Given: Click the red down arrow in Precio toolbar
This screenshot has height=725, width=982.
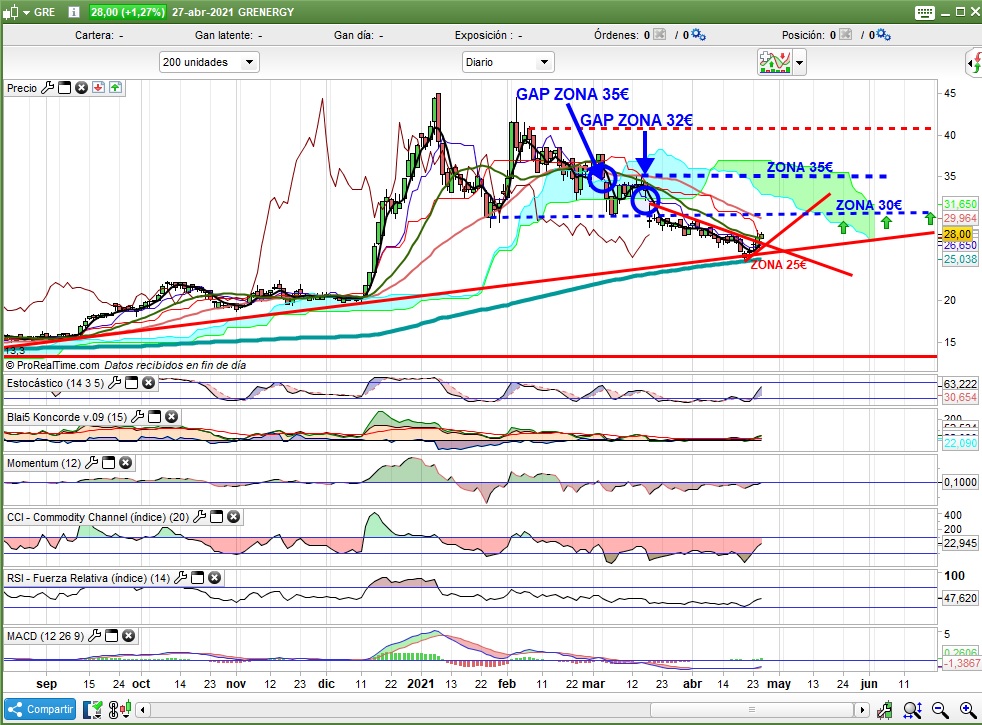Looking at the screenshot, I should coord(98,88).
